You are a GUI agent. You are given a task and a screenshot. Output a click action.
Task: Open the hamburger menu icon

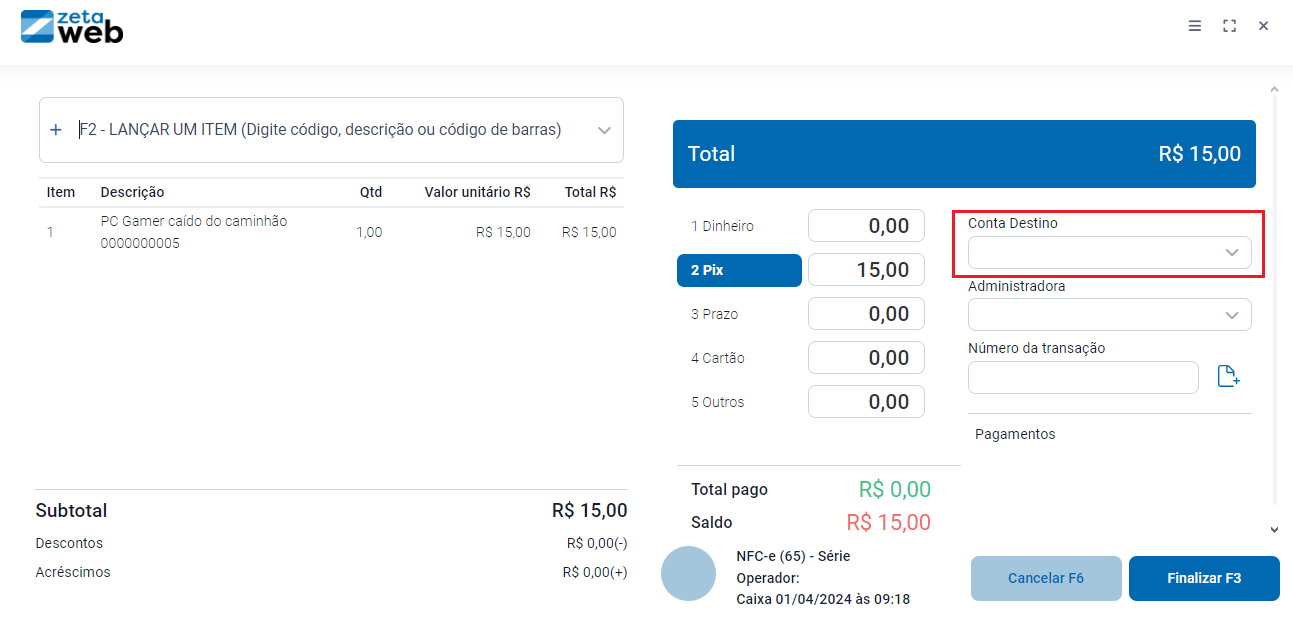[x=1195, y=26]
